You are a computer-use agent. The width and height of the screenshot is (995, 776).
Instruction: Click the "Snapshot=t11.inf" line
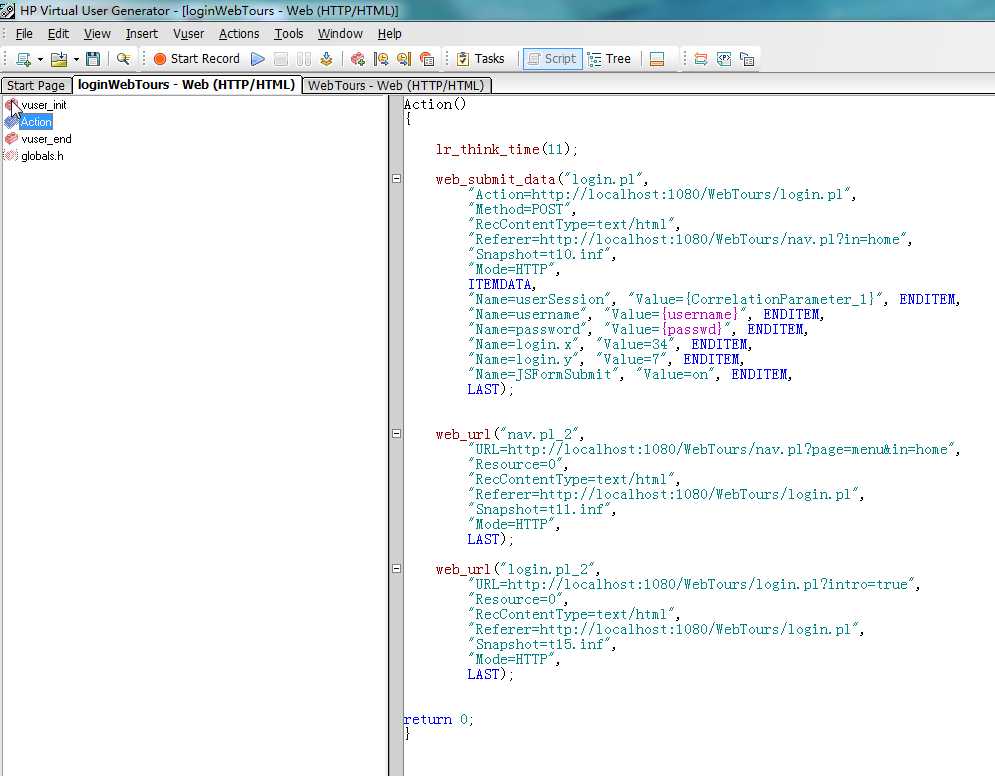coord(541,510)
